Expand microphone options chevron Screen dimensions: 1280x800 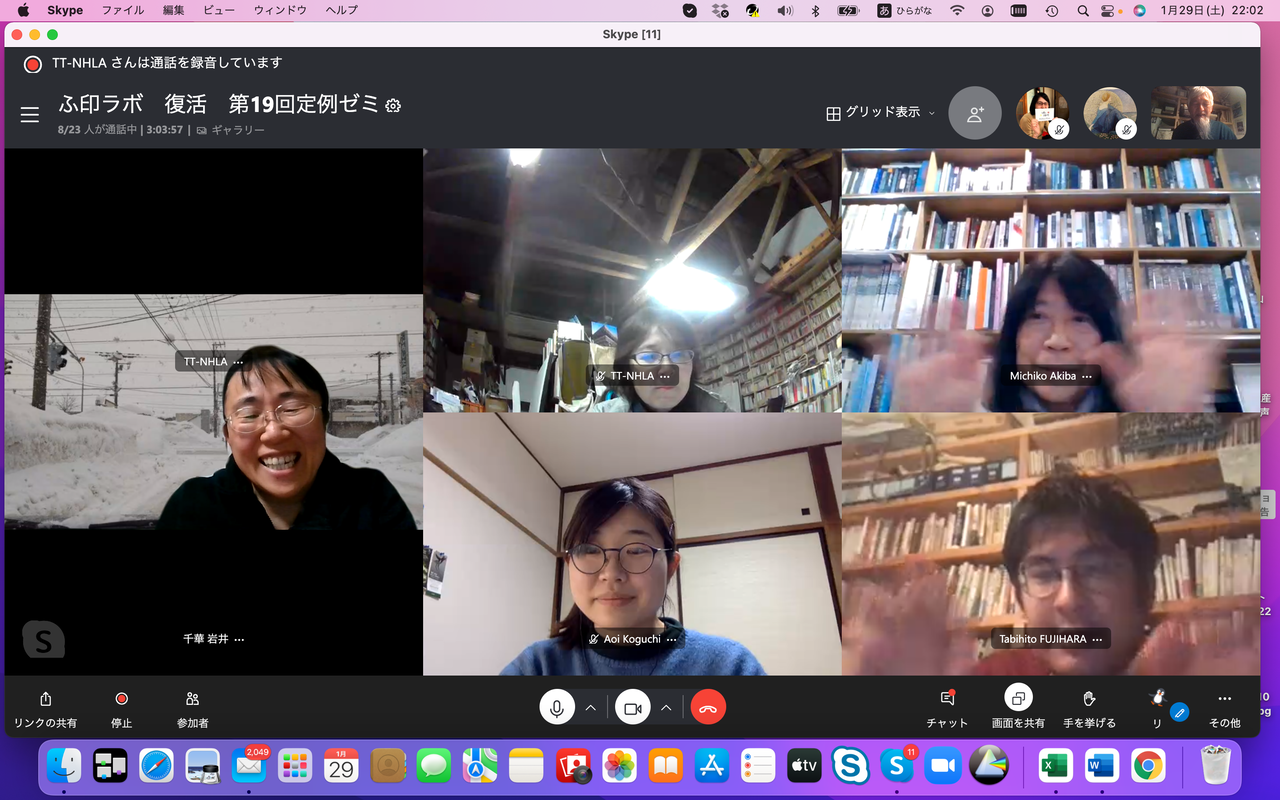pyautogui.click(x=591, y=708)
